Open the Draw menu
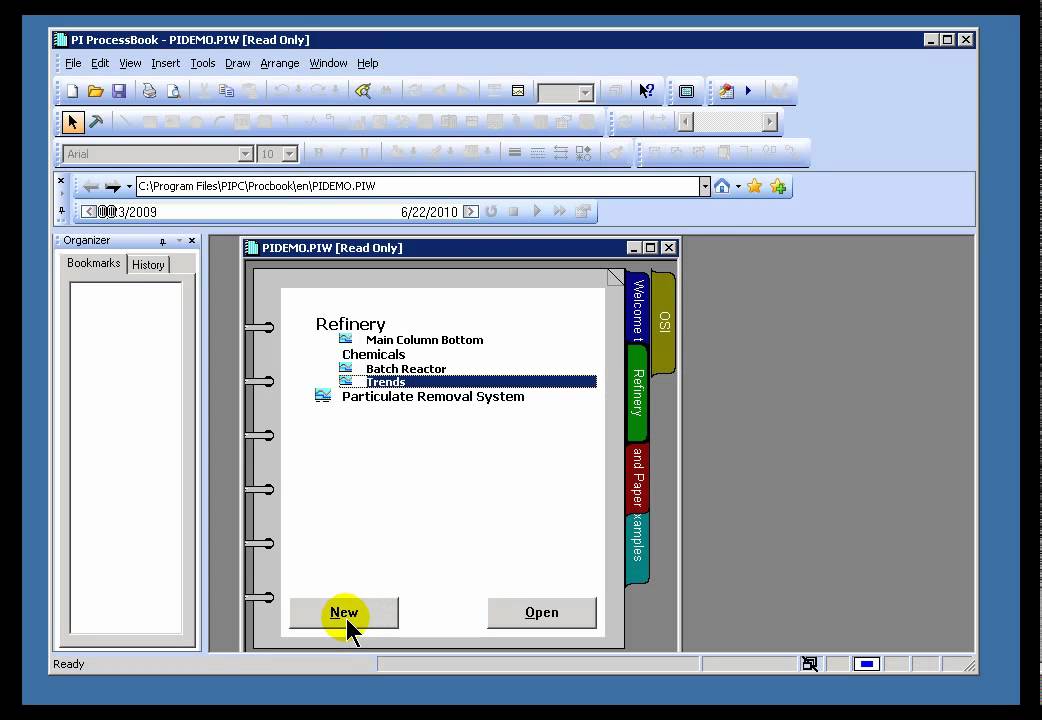 (x=237, y=63)
